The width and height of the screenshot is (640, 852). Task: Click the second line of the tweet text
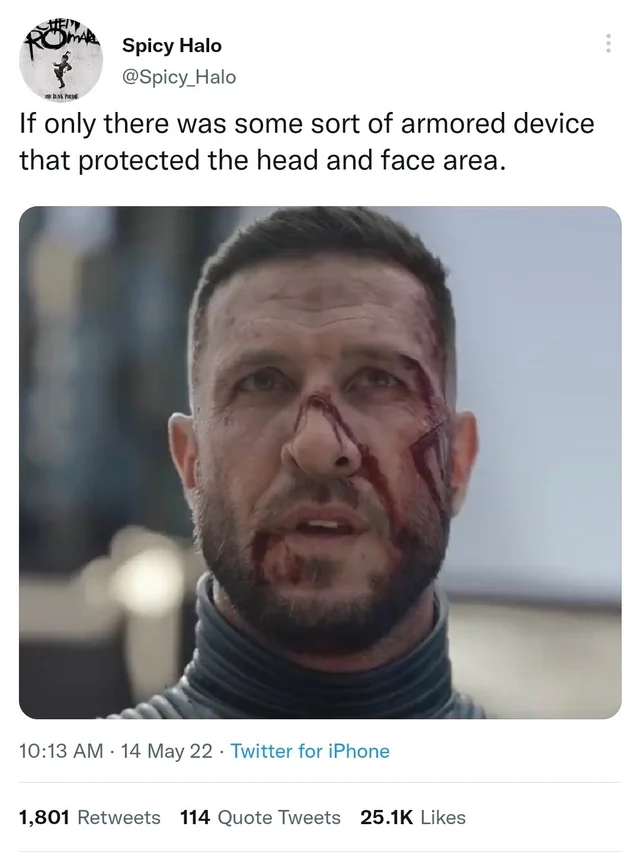coord(262,160)
